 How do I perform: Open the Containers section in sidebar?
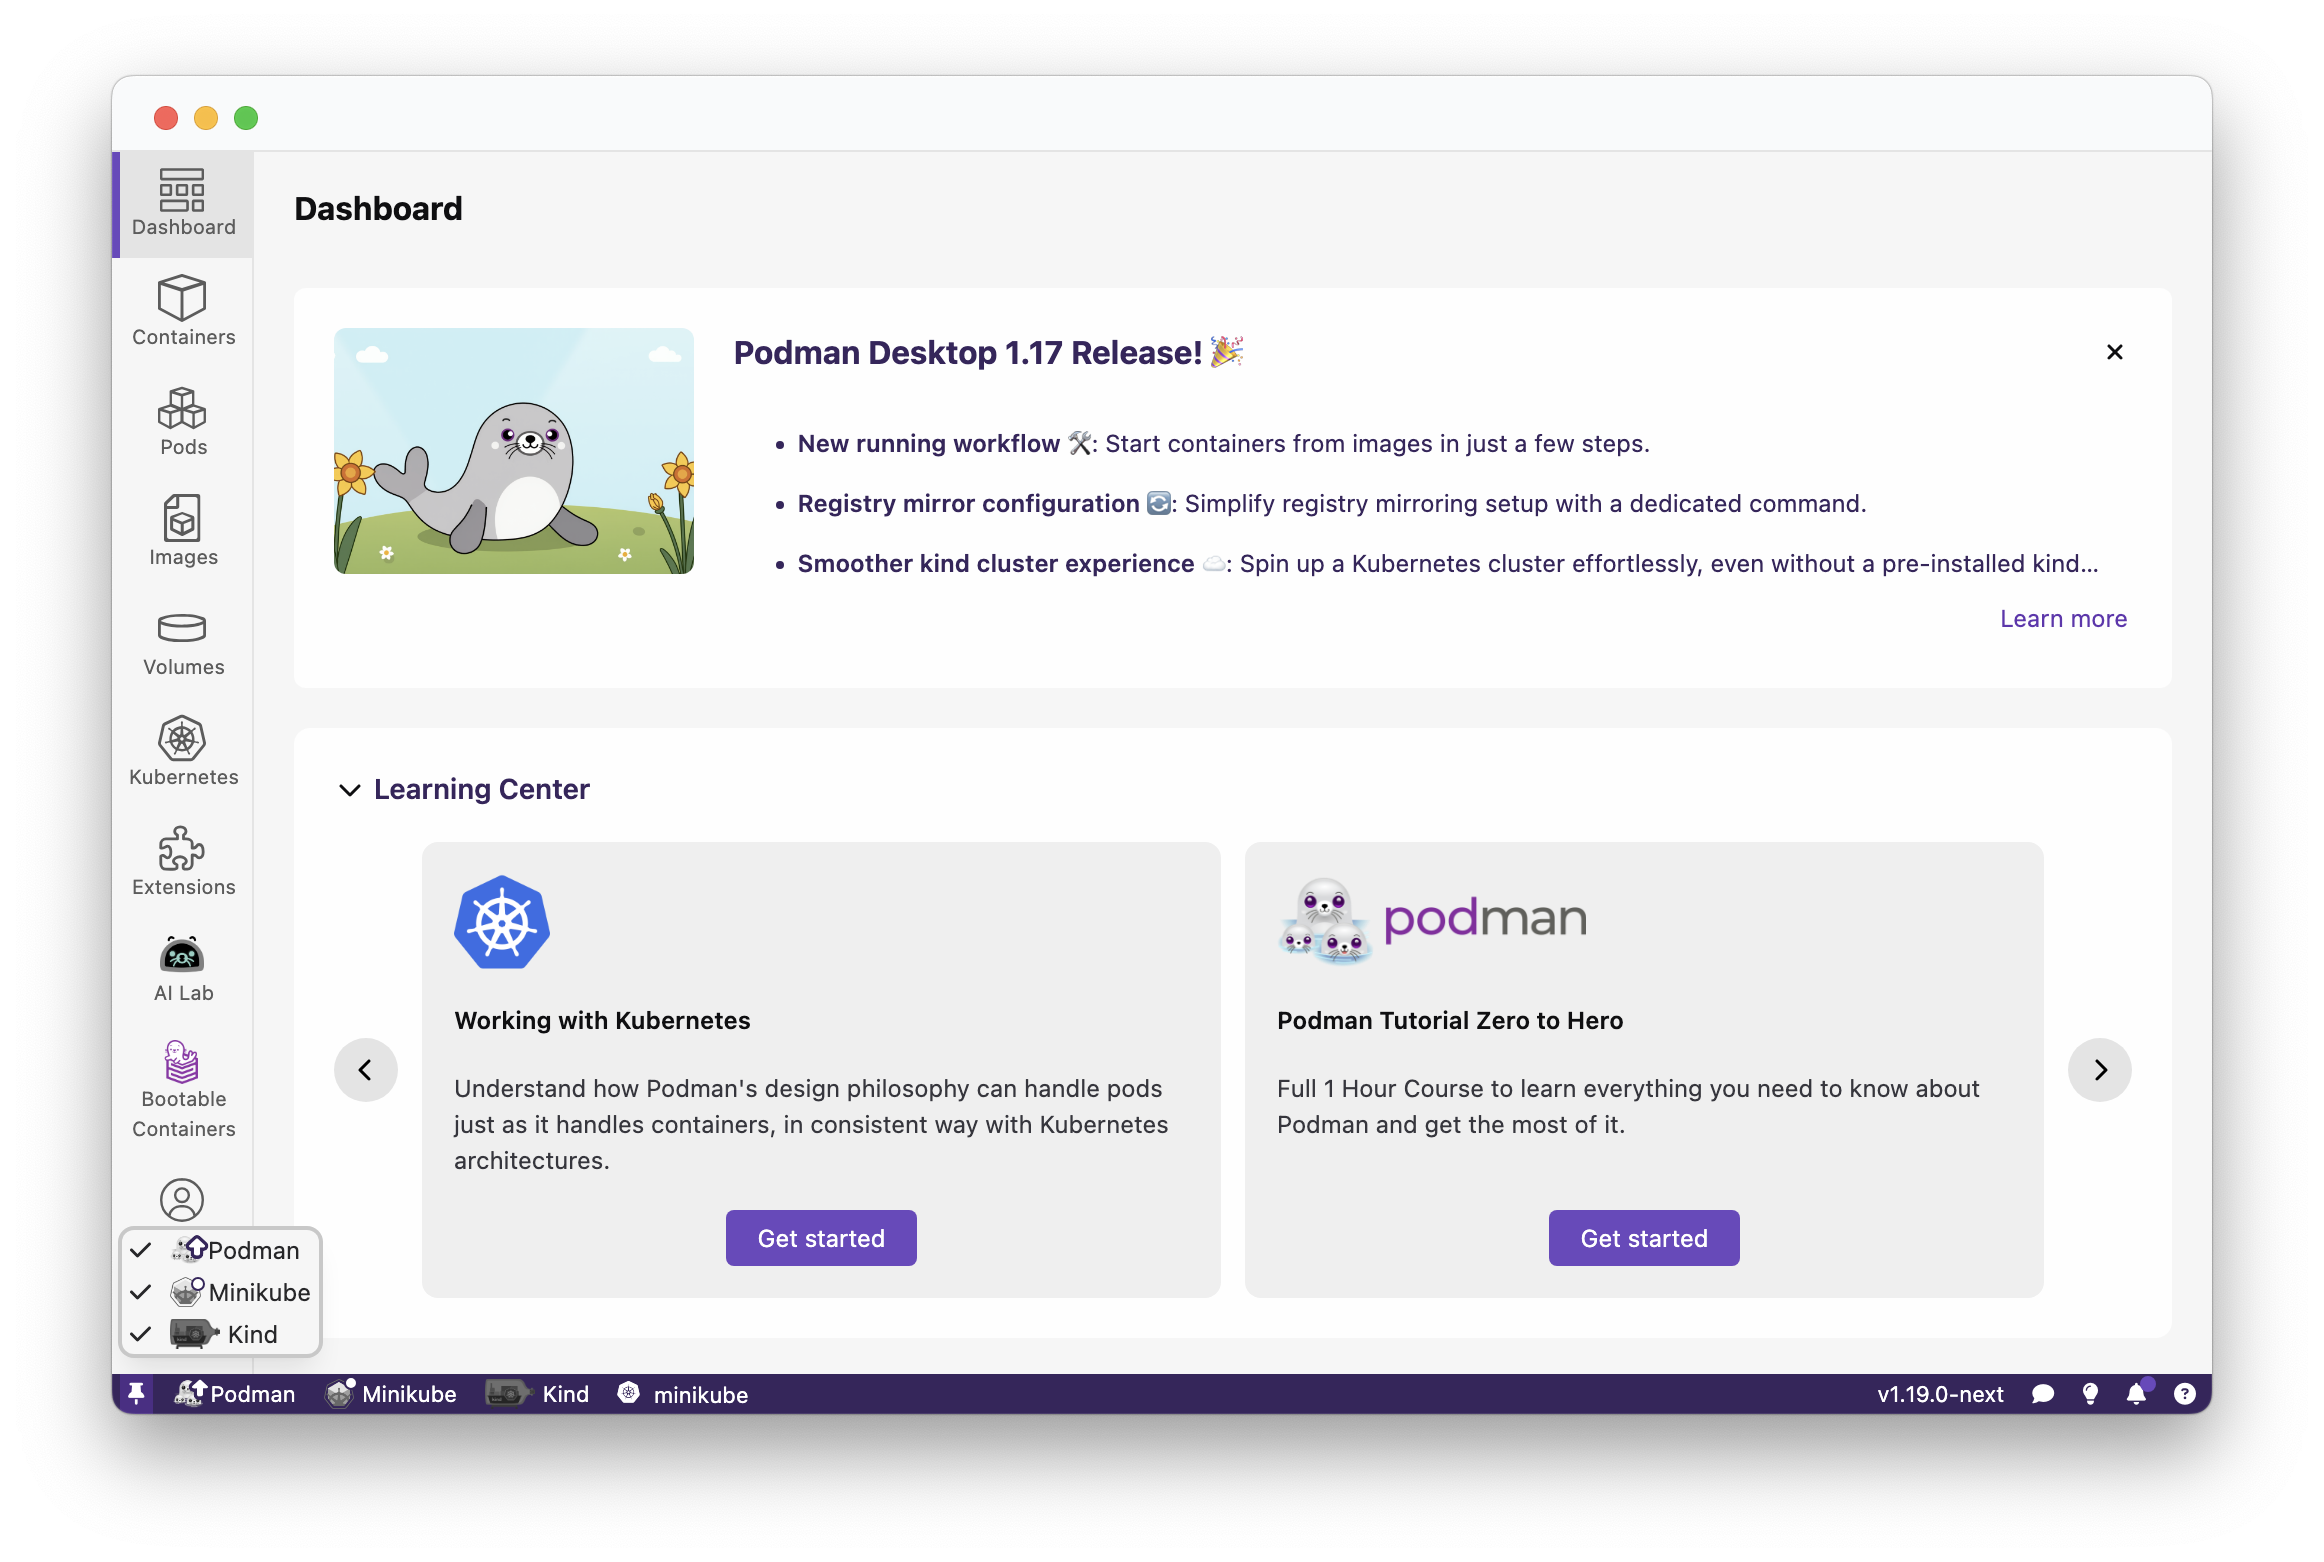point(183,311)
